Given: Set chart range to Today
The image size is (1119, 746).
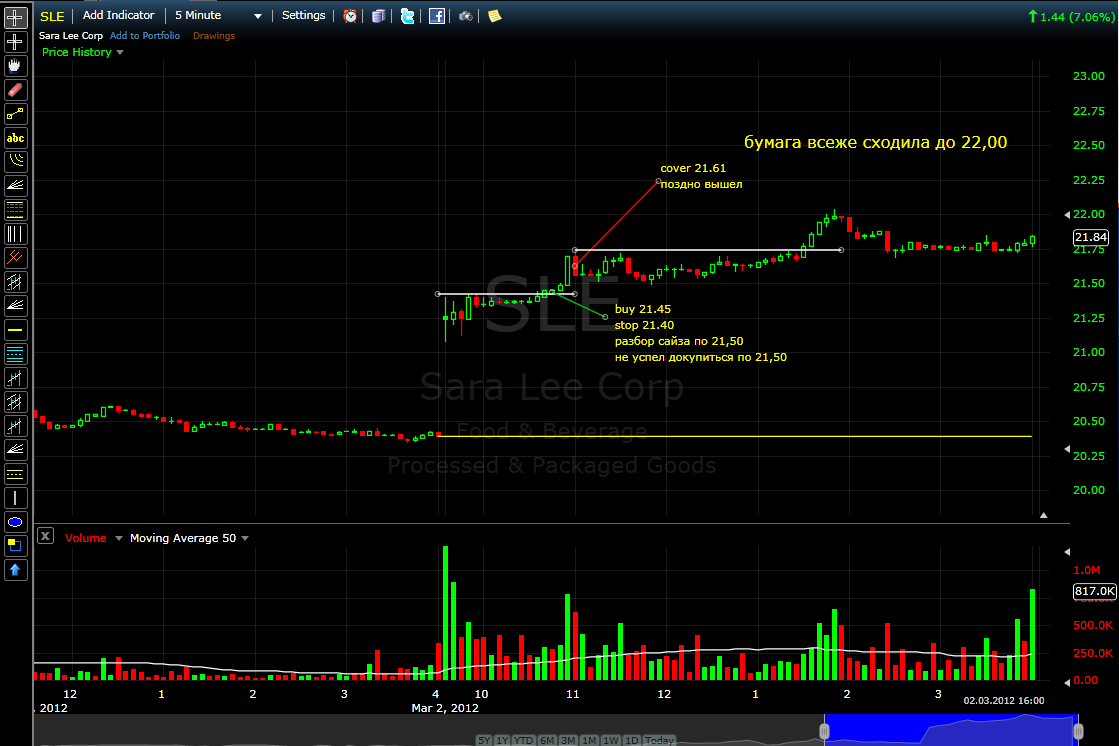Looking at the screenshot, I should (659, 740).
